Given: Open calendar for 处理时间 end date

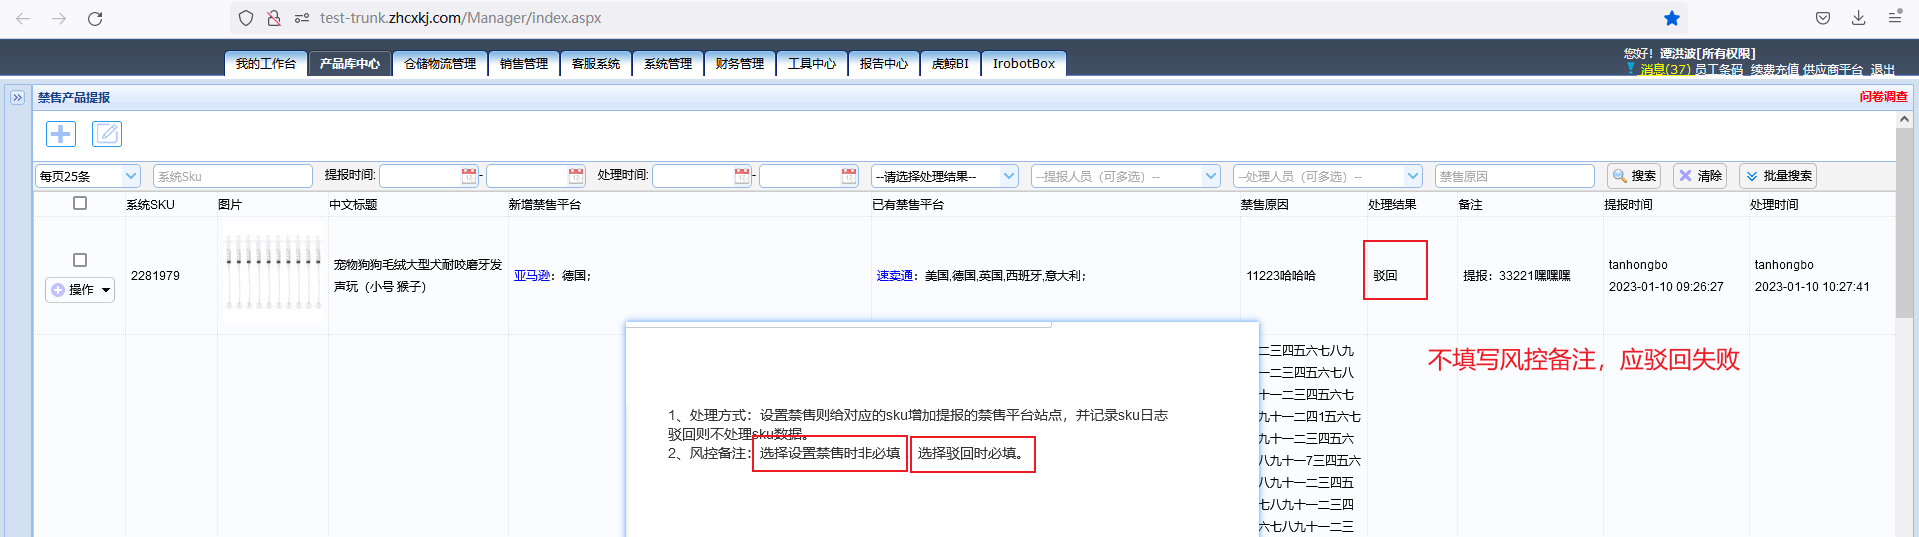Looking at the screenshot, I should click(849, 176).
